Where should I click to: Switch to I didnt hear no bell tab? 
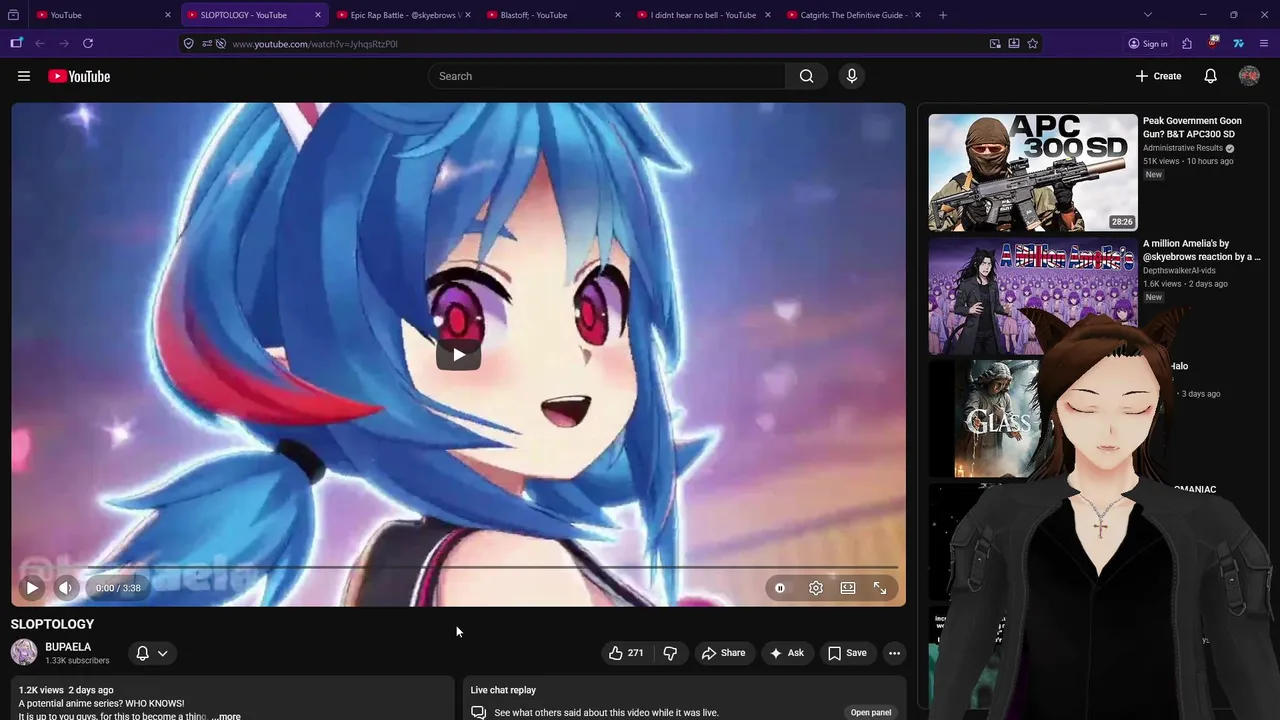tap(703, 15)
